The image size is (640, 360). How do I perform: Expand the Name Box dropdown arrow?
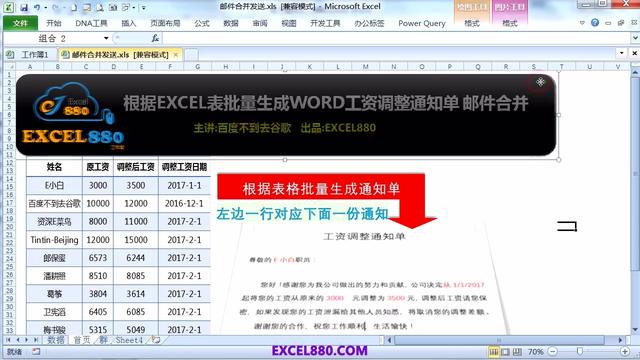[106, 38]
